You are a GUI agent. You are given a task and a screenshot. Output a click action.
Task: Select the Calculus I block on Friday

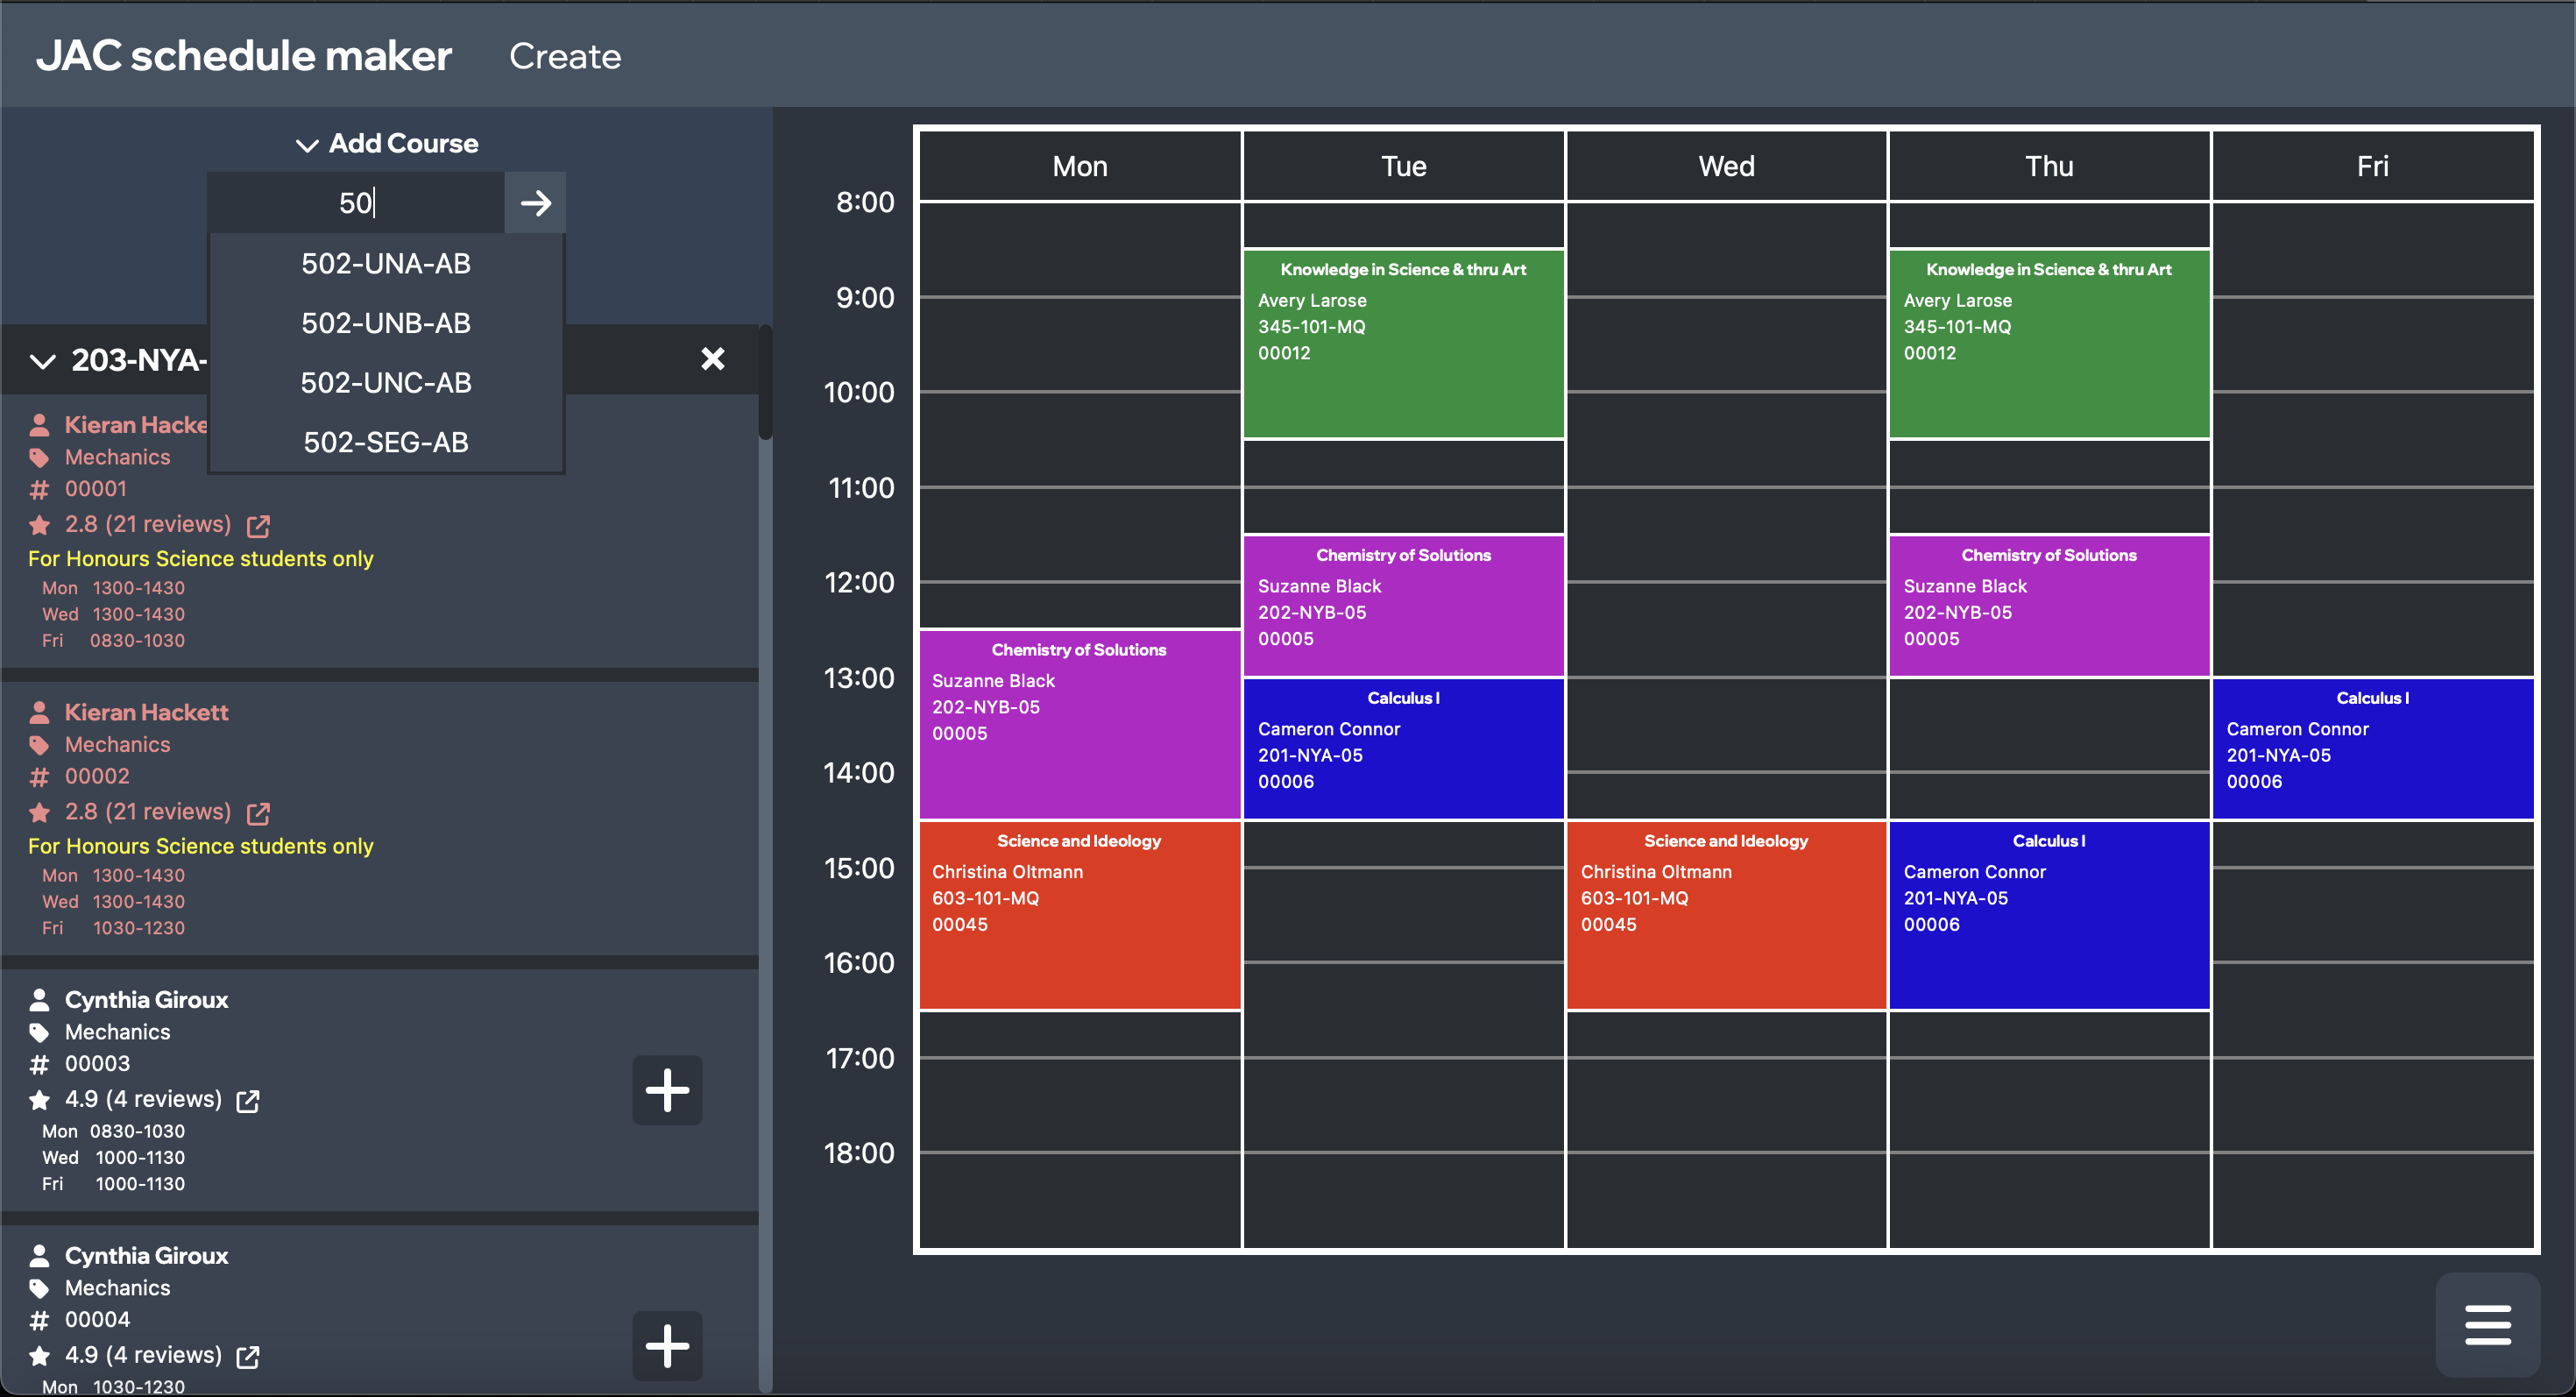click(2374, 748)
